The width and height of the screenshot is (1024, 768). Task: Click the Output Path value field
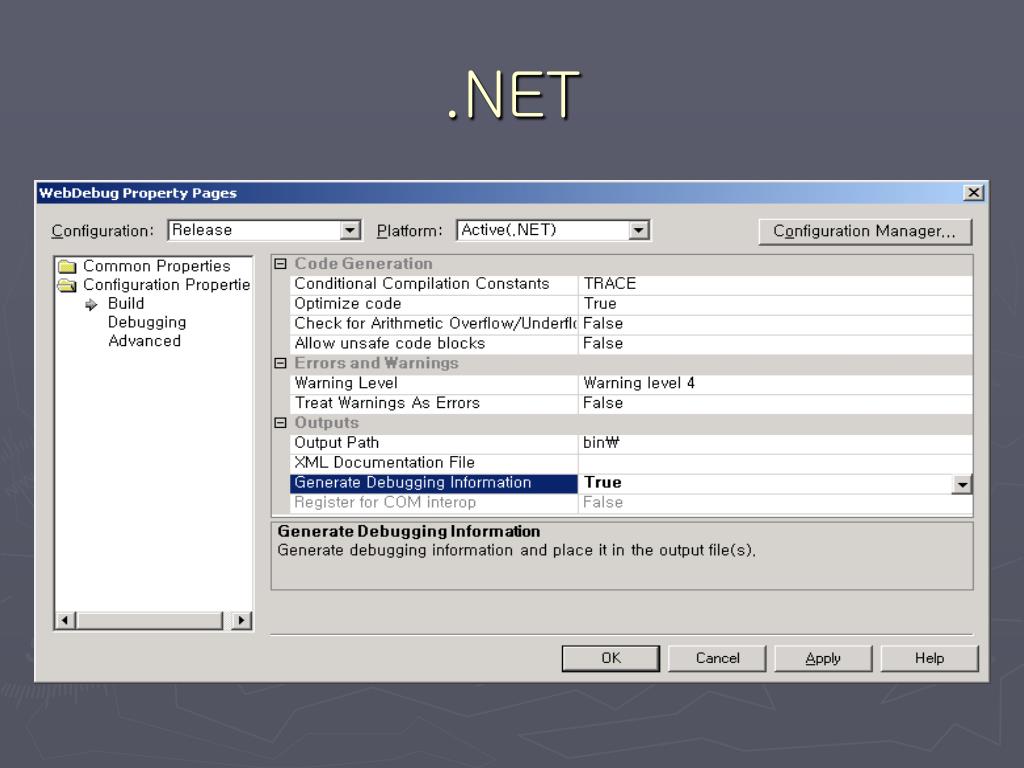click(775, 443)
